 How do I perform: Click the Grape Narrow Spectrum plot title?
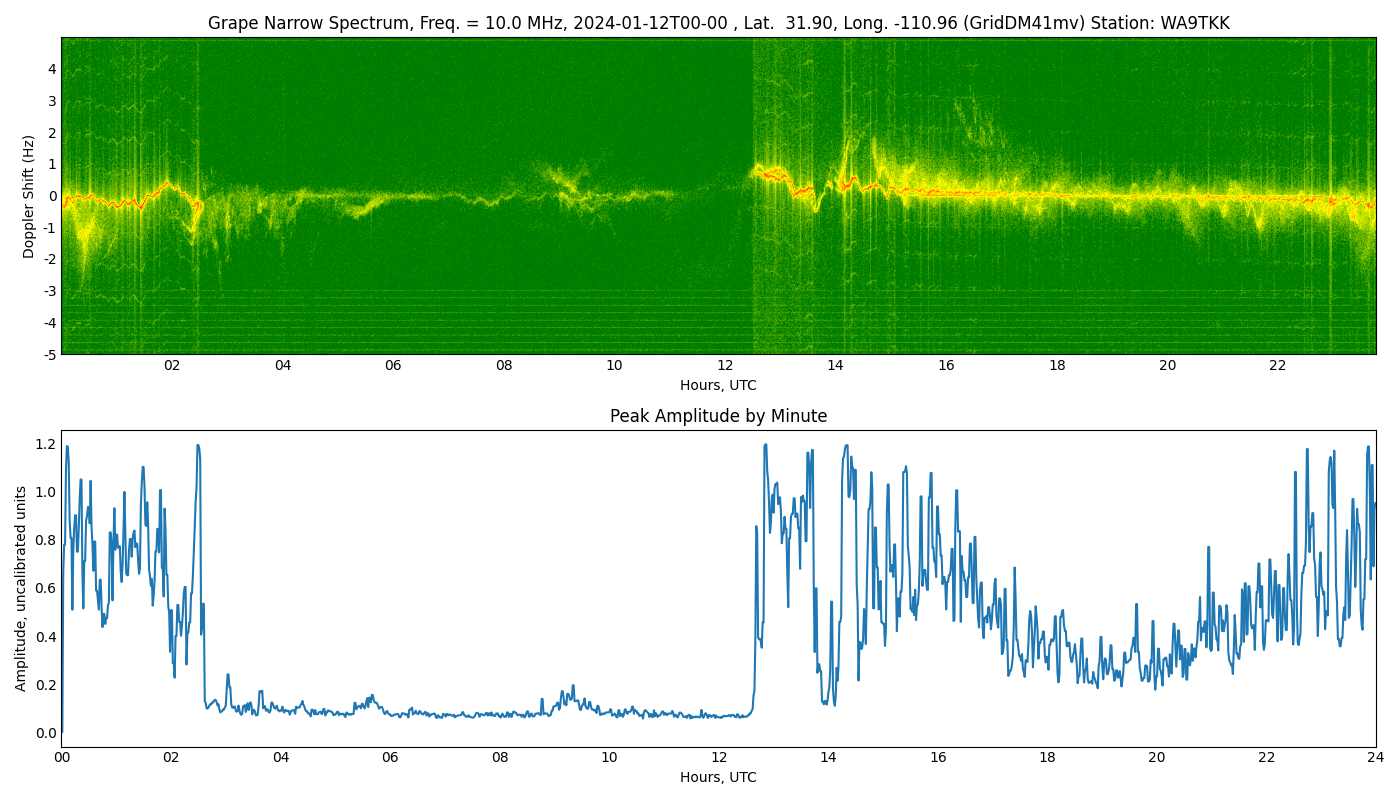click(x=718, y=23)
